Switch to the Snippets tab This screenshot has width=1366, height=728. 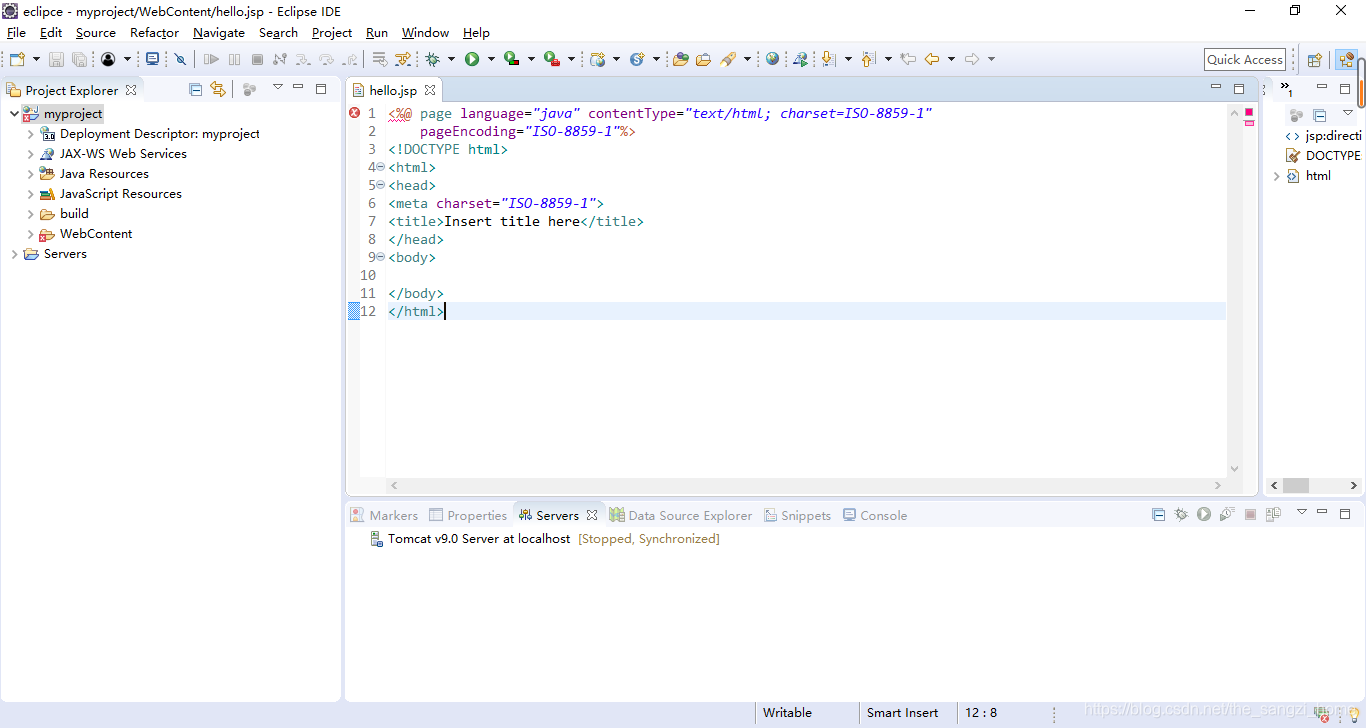coord(798,515)
